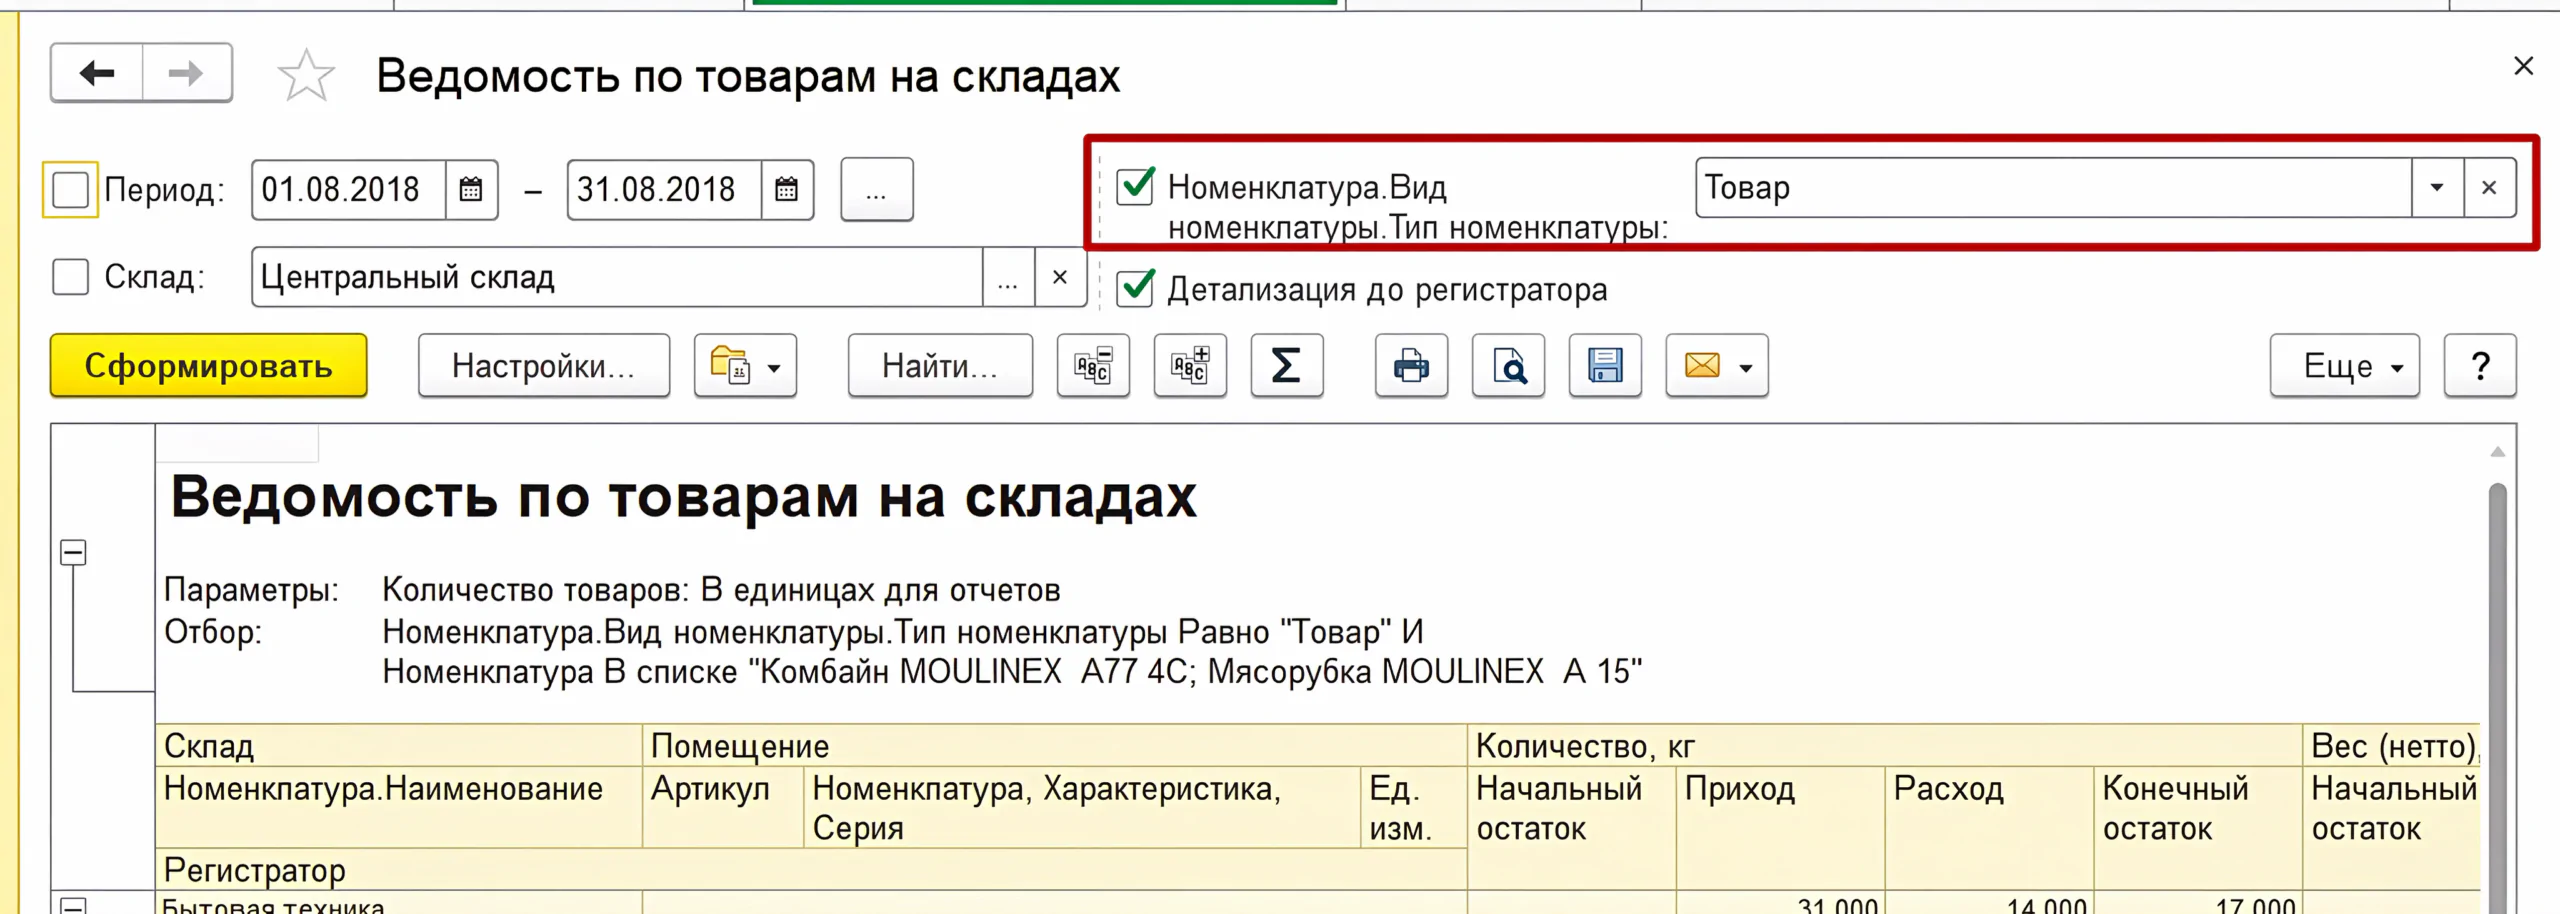Choose warehouse via ellipsis button
The height and width of the screenshot is (914, 2560).
pyautogui.click(x=1008, y=277)
